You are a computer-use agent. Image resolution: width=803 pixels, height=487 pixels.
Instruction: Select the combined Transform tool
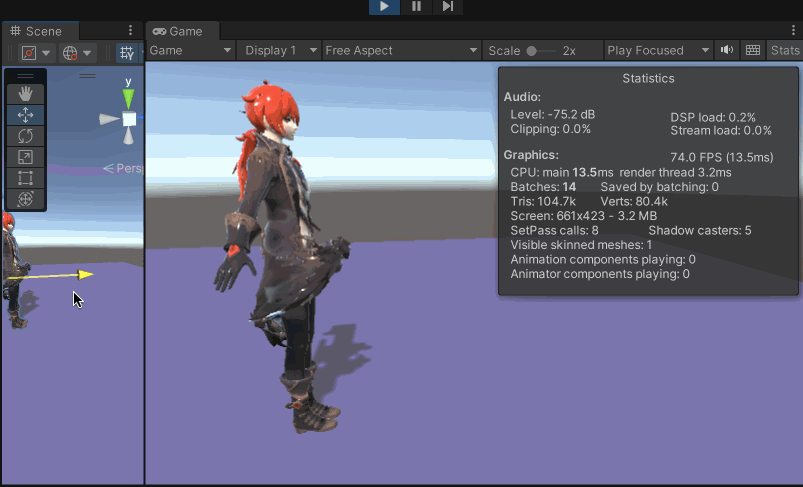coord(26,199)
